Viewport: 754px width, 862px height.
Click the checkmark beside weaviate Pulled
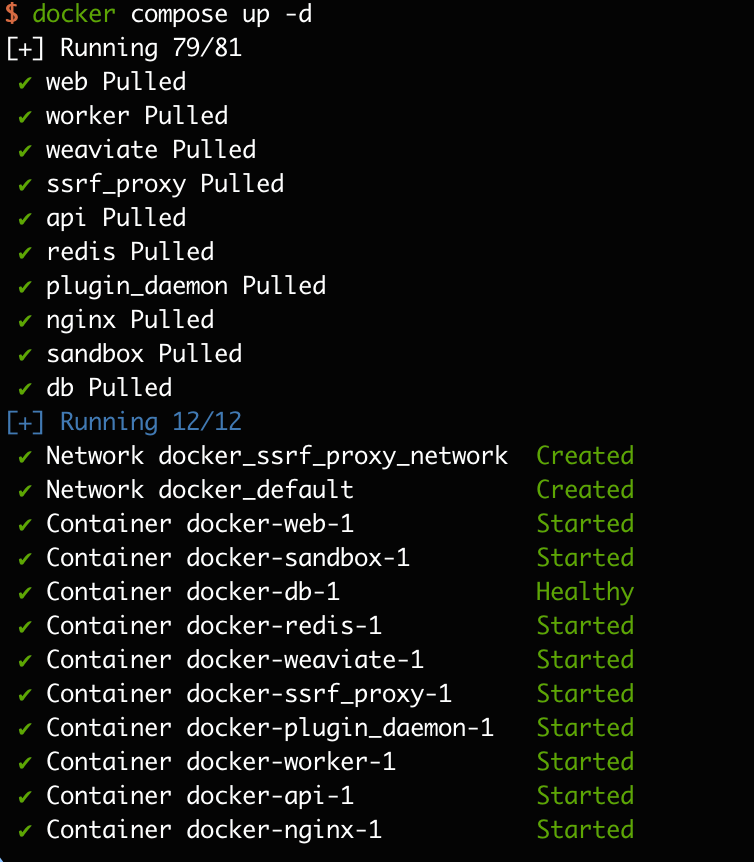[x=25, y=150]
